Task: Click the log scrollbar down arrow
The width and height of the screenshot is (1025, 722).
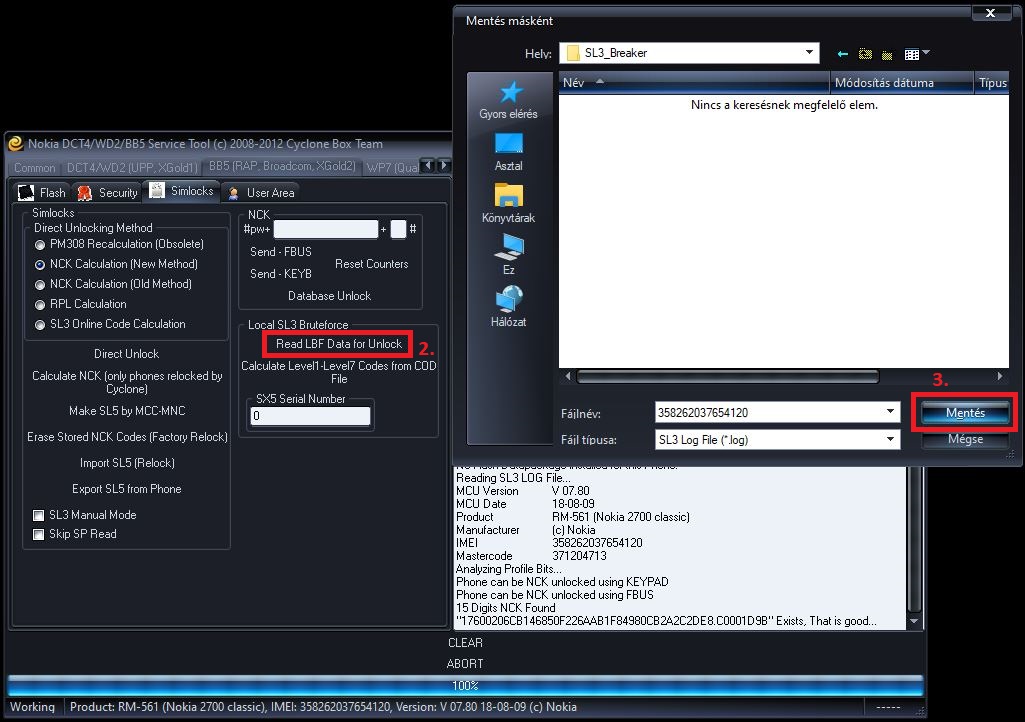Action: [914, 621]
